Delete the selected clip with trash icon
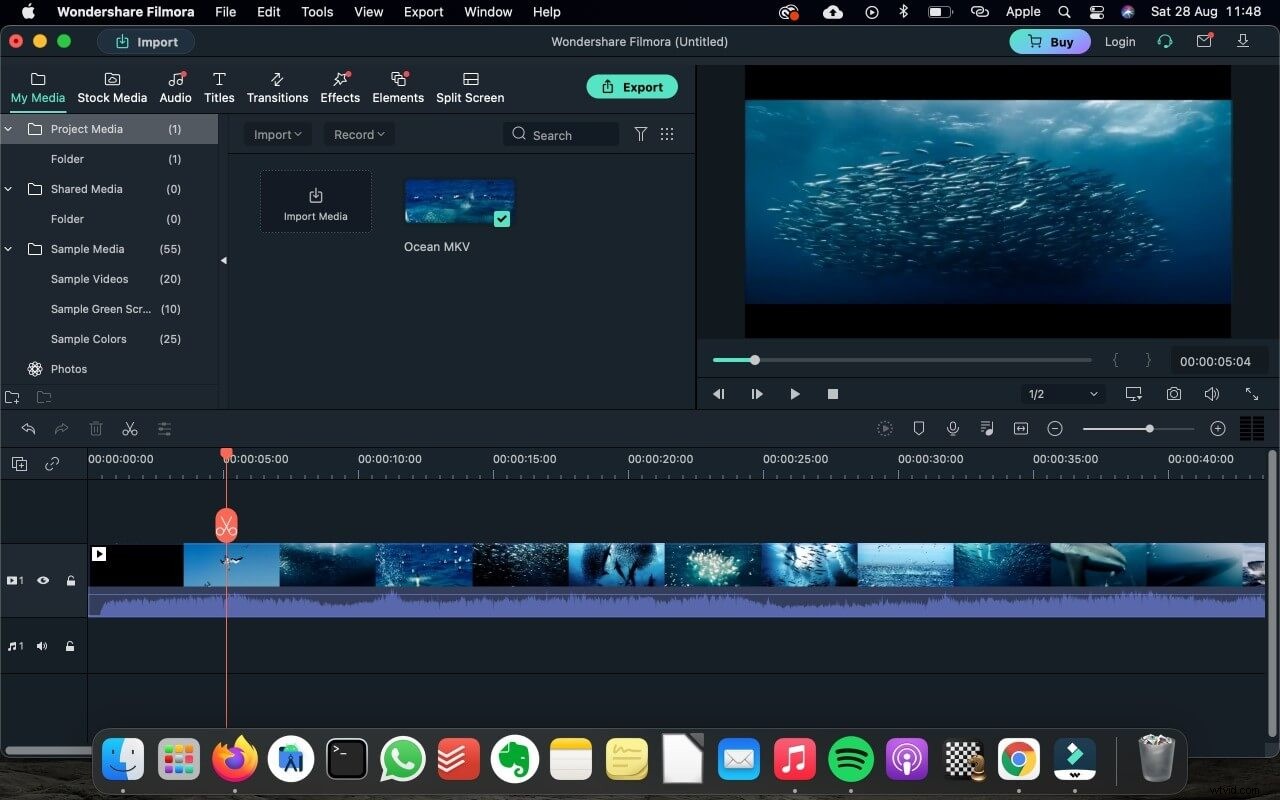 pyautogui.click(x=95, y=428)
